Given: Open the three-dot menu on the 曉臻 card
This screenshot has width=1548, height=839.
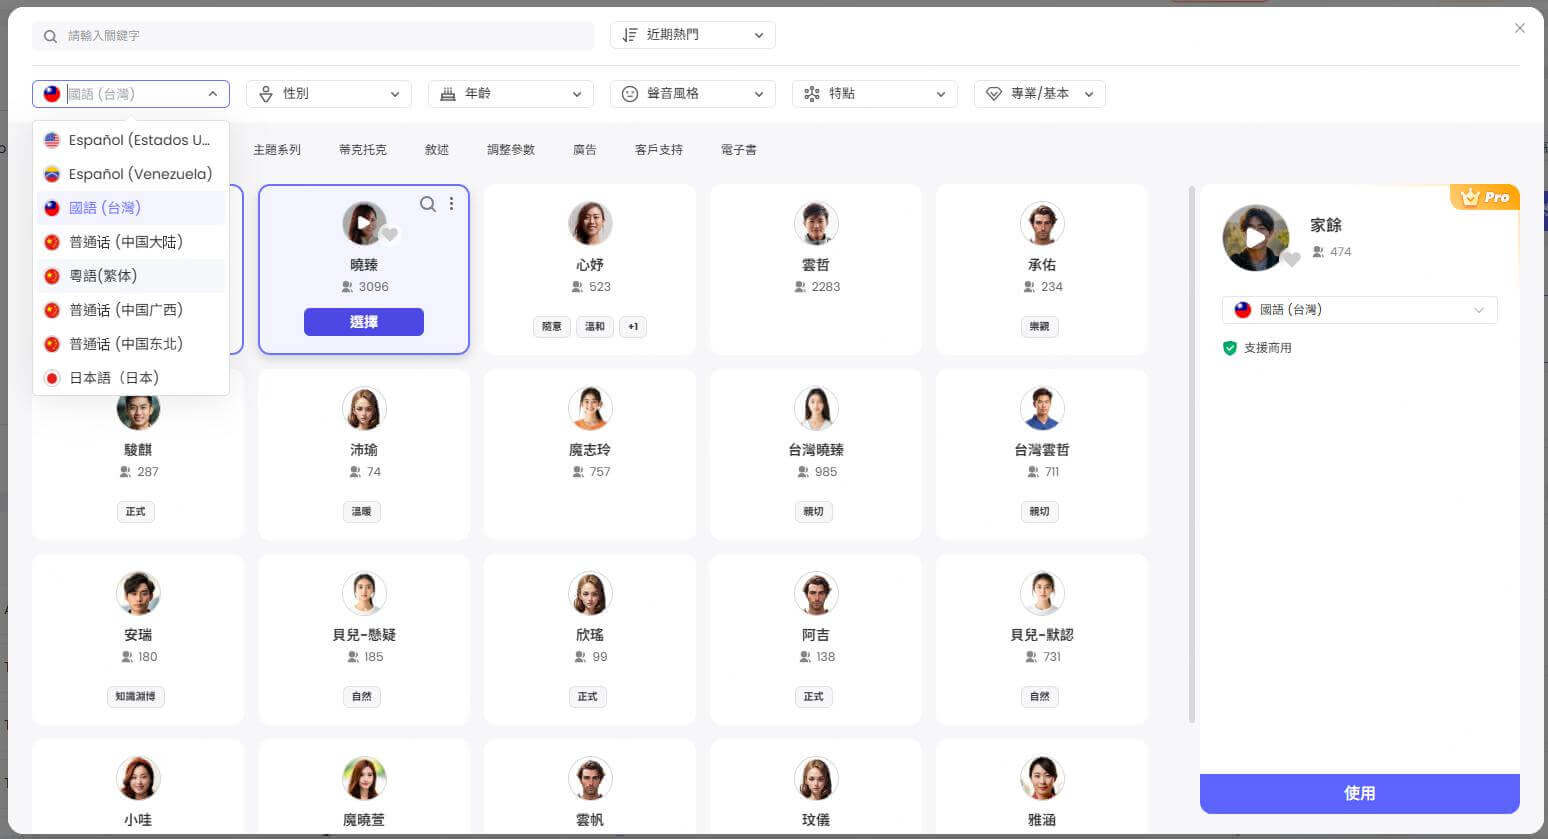Looking at the screenshot, I should (452, 204).
